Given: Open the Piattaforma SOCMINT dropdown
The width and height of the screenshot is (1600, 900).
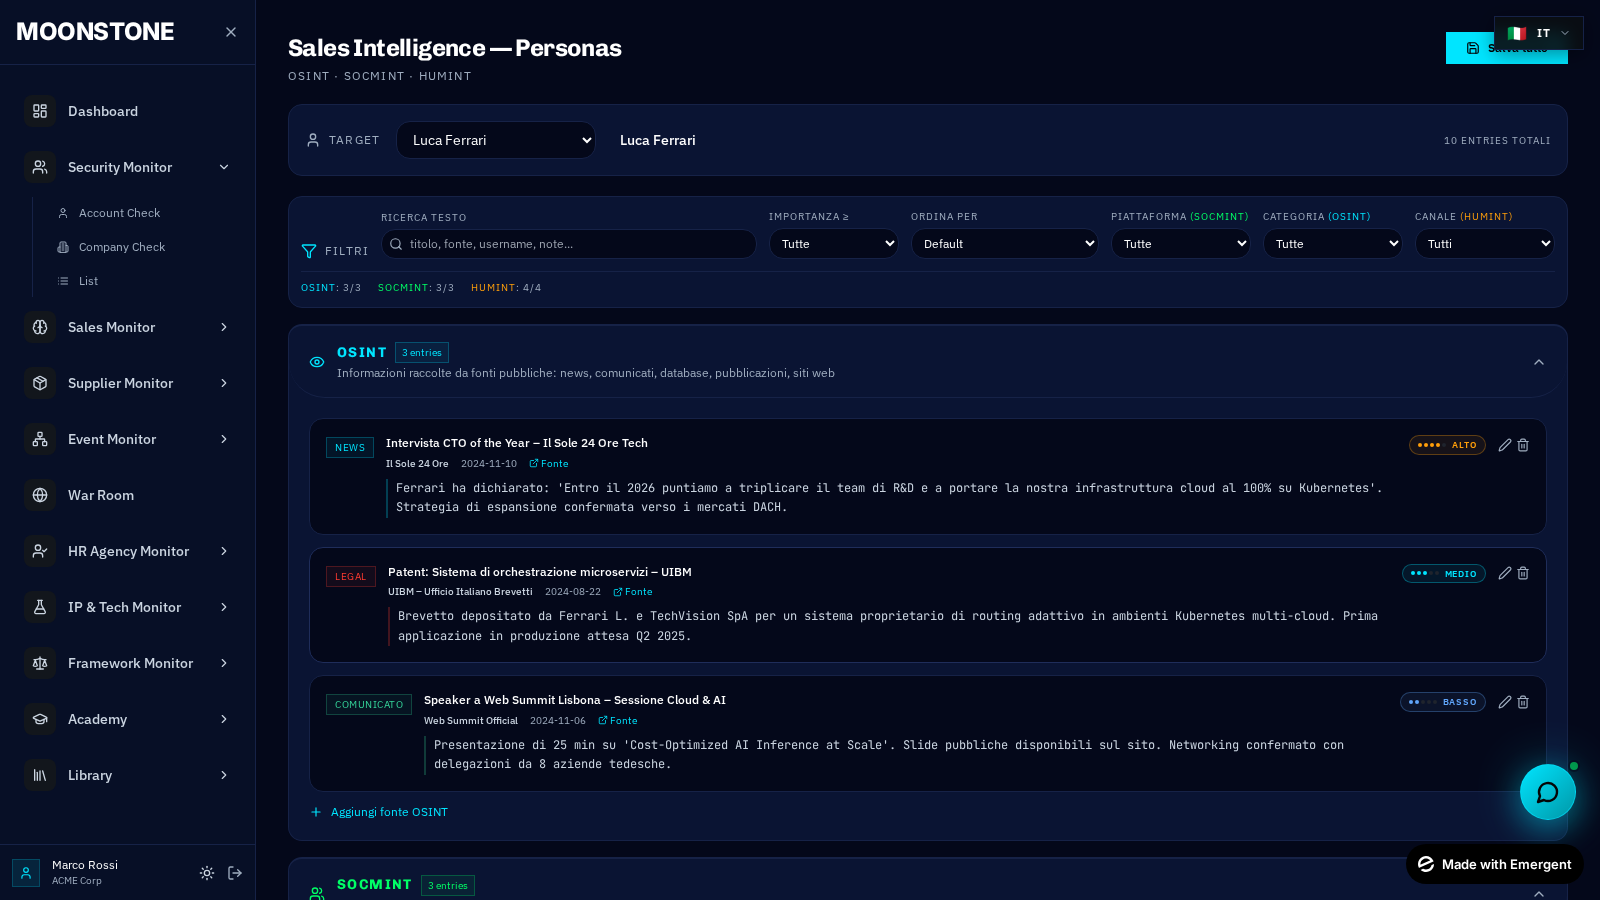Looking at the screenshot, I should (1181, 244).
